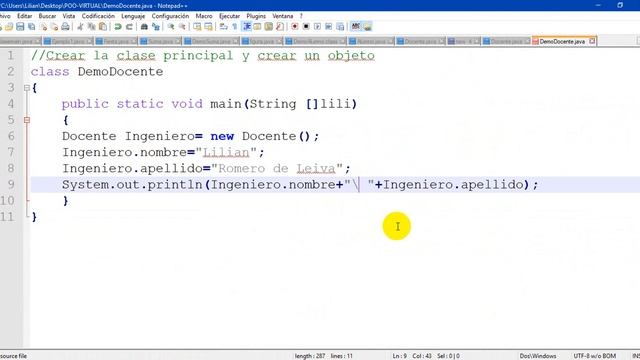The image size is (640, 360).
Task: Click the 'Ln : 9' status bar entry
Action: tap(400, 356)
